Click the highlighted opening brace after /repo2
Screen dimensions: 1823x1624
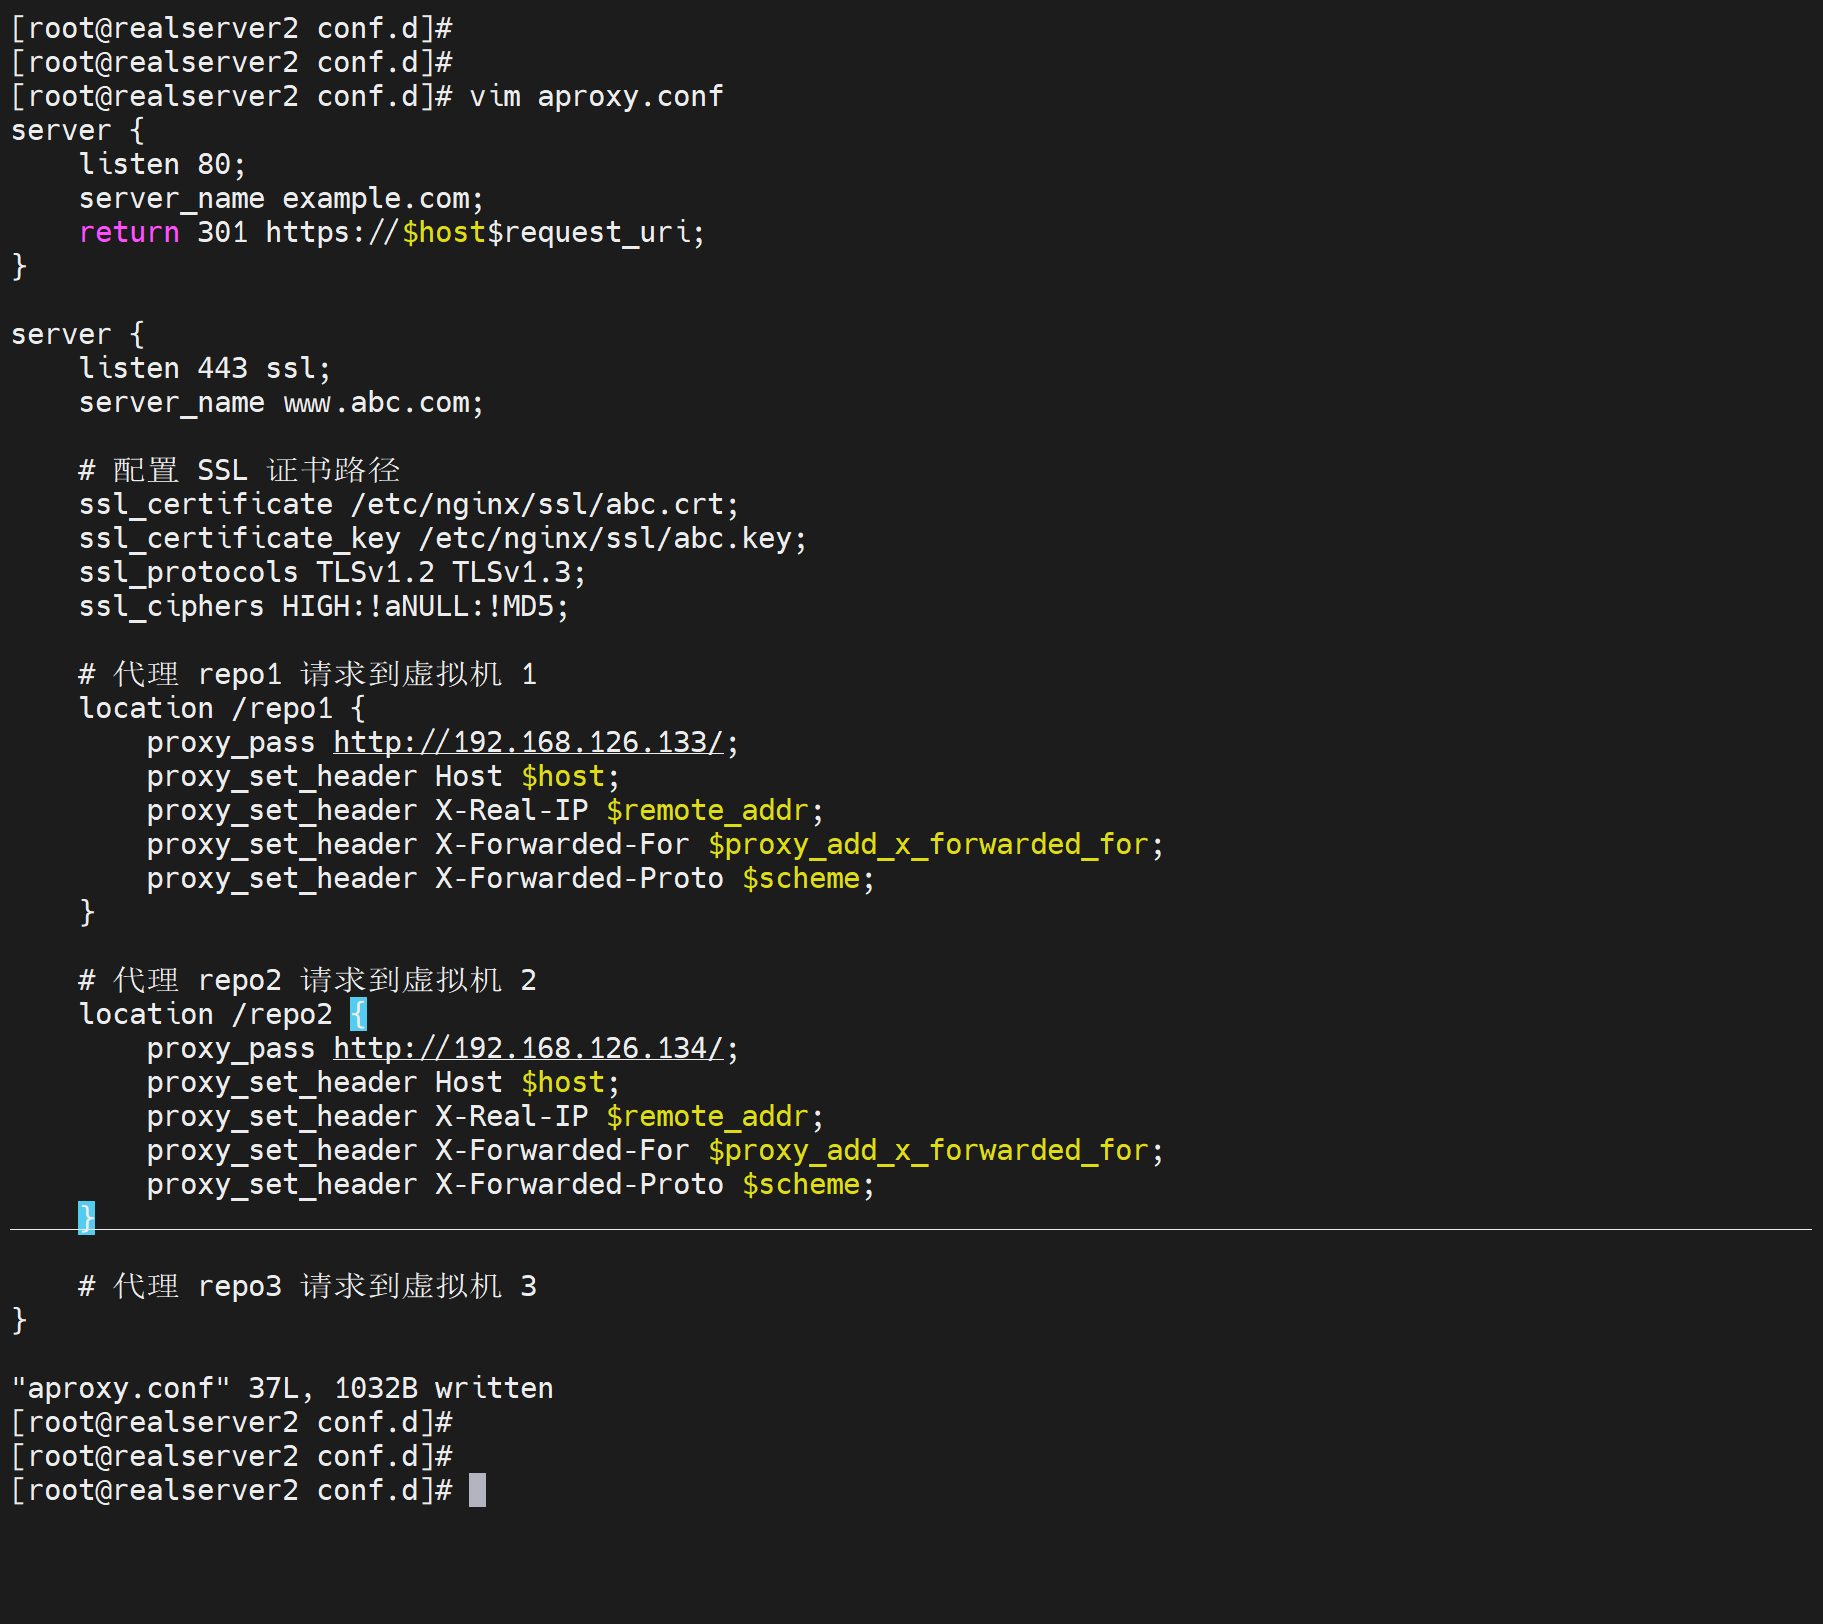tap(358, 1014)
